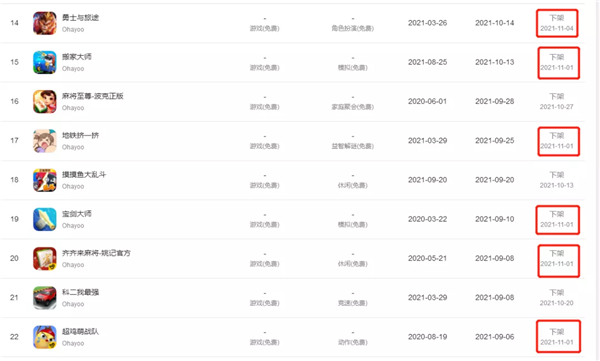Open the 勇士与旅途 app icon
This screenshot has width=600, height=361.
[x=45, y=23]
